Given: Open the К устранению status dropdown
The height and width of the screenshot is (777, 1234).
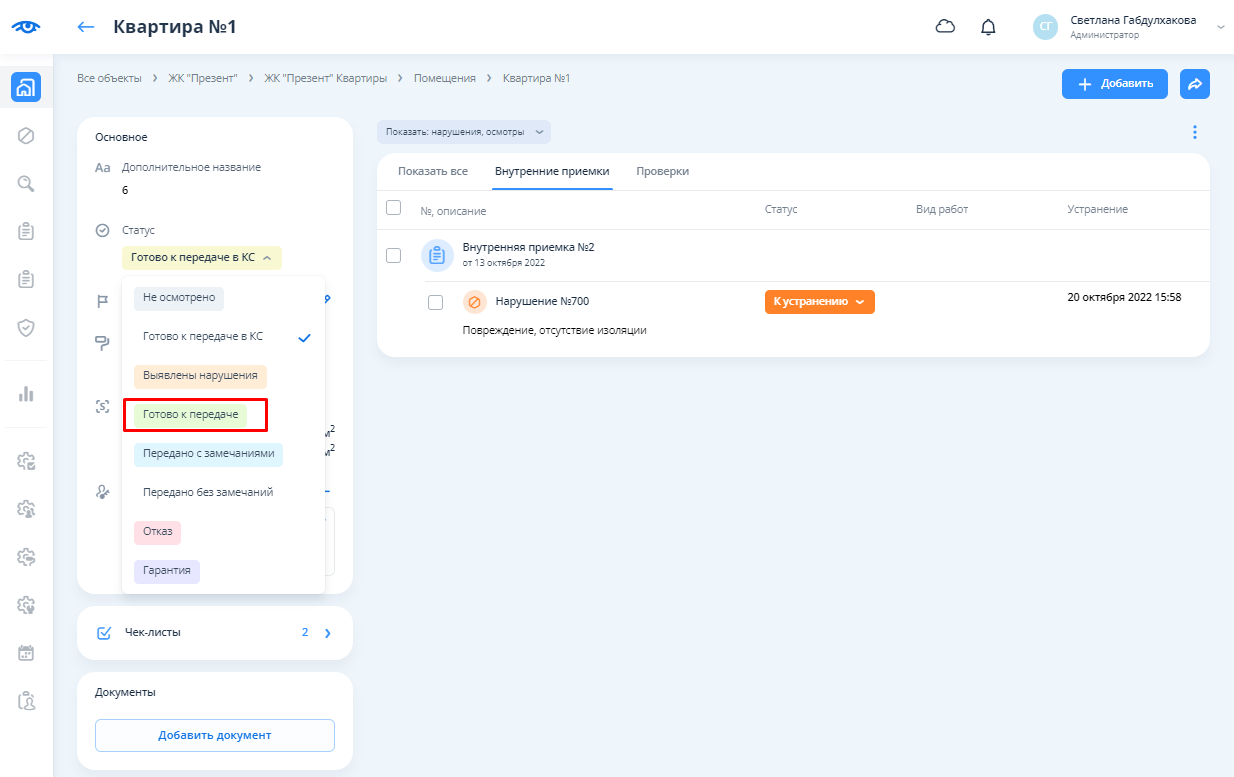Looking at the screenshot, I should tap(819, 302).
